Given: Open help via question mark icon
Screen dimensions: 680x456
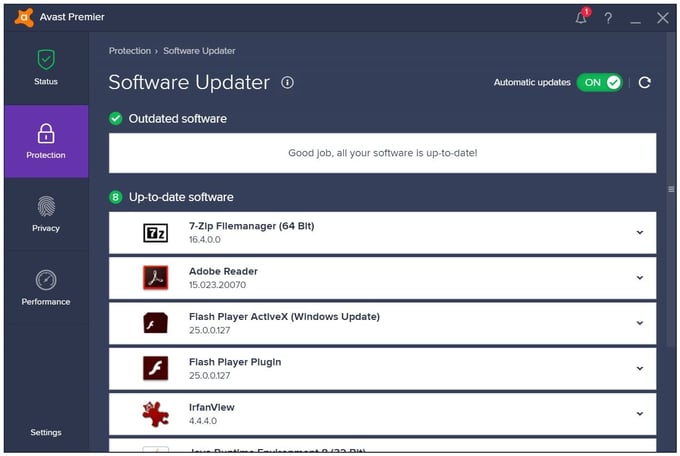Looking at the screenshot, I should coord(608,18).
